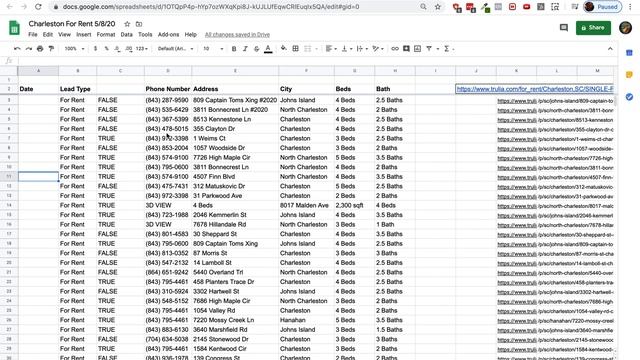Toggle italic formatting
Screen dimensions: 640x360
245,49
